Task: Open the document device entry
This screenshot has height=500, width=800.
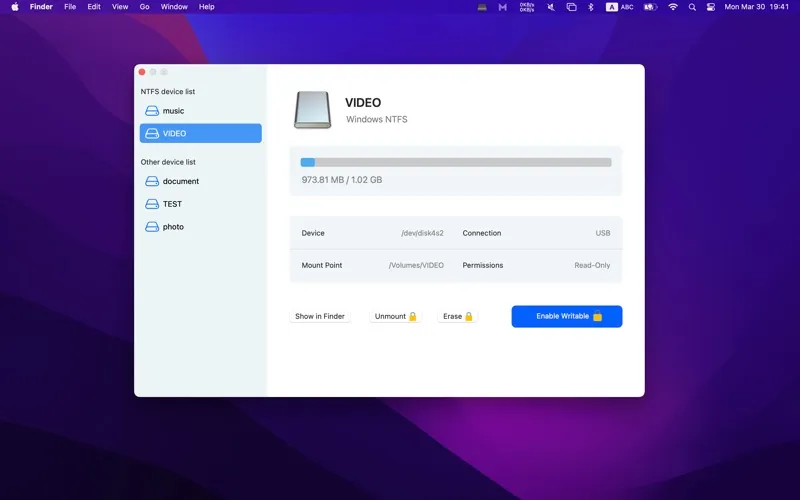Action: click(201, 181)
